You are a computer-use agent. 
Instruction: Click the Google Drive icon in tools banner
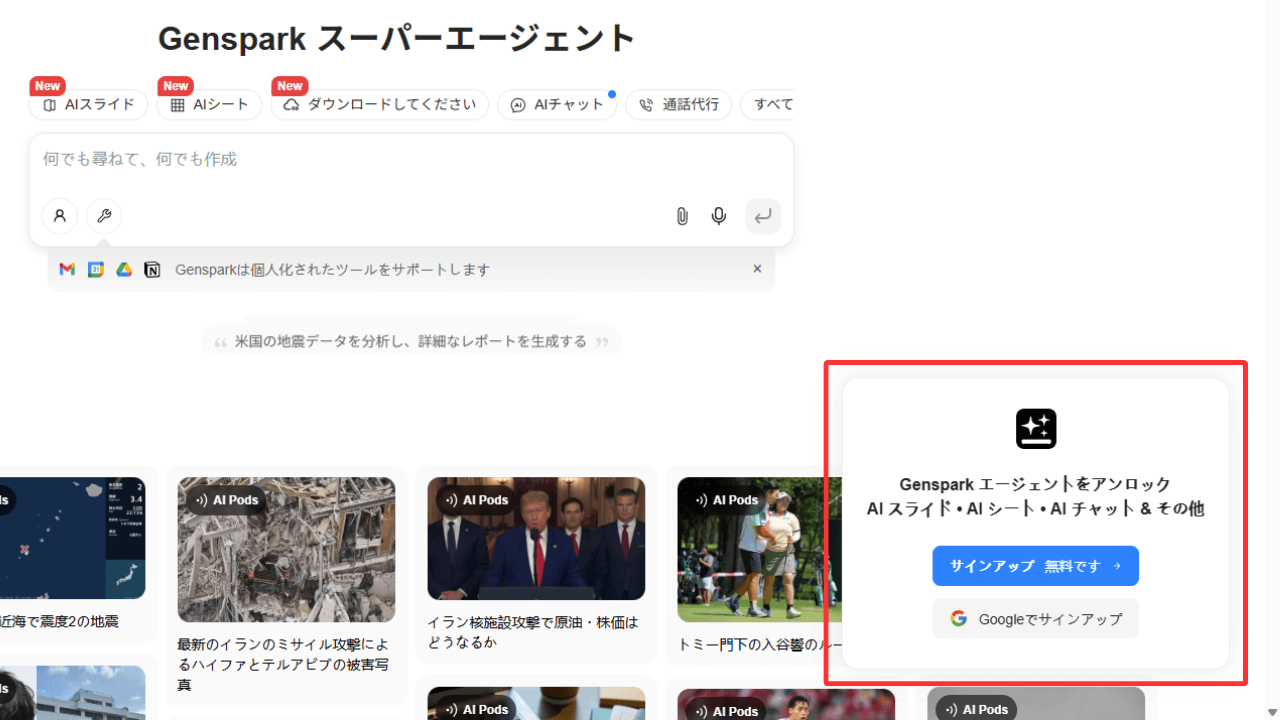[x=124, y=270]
